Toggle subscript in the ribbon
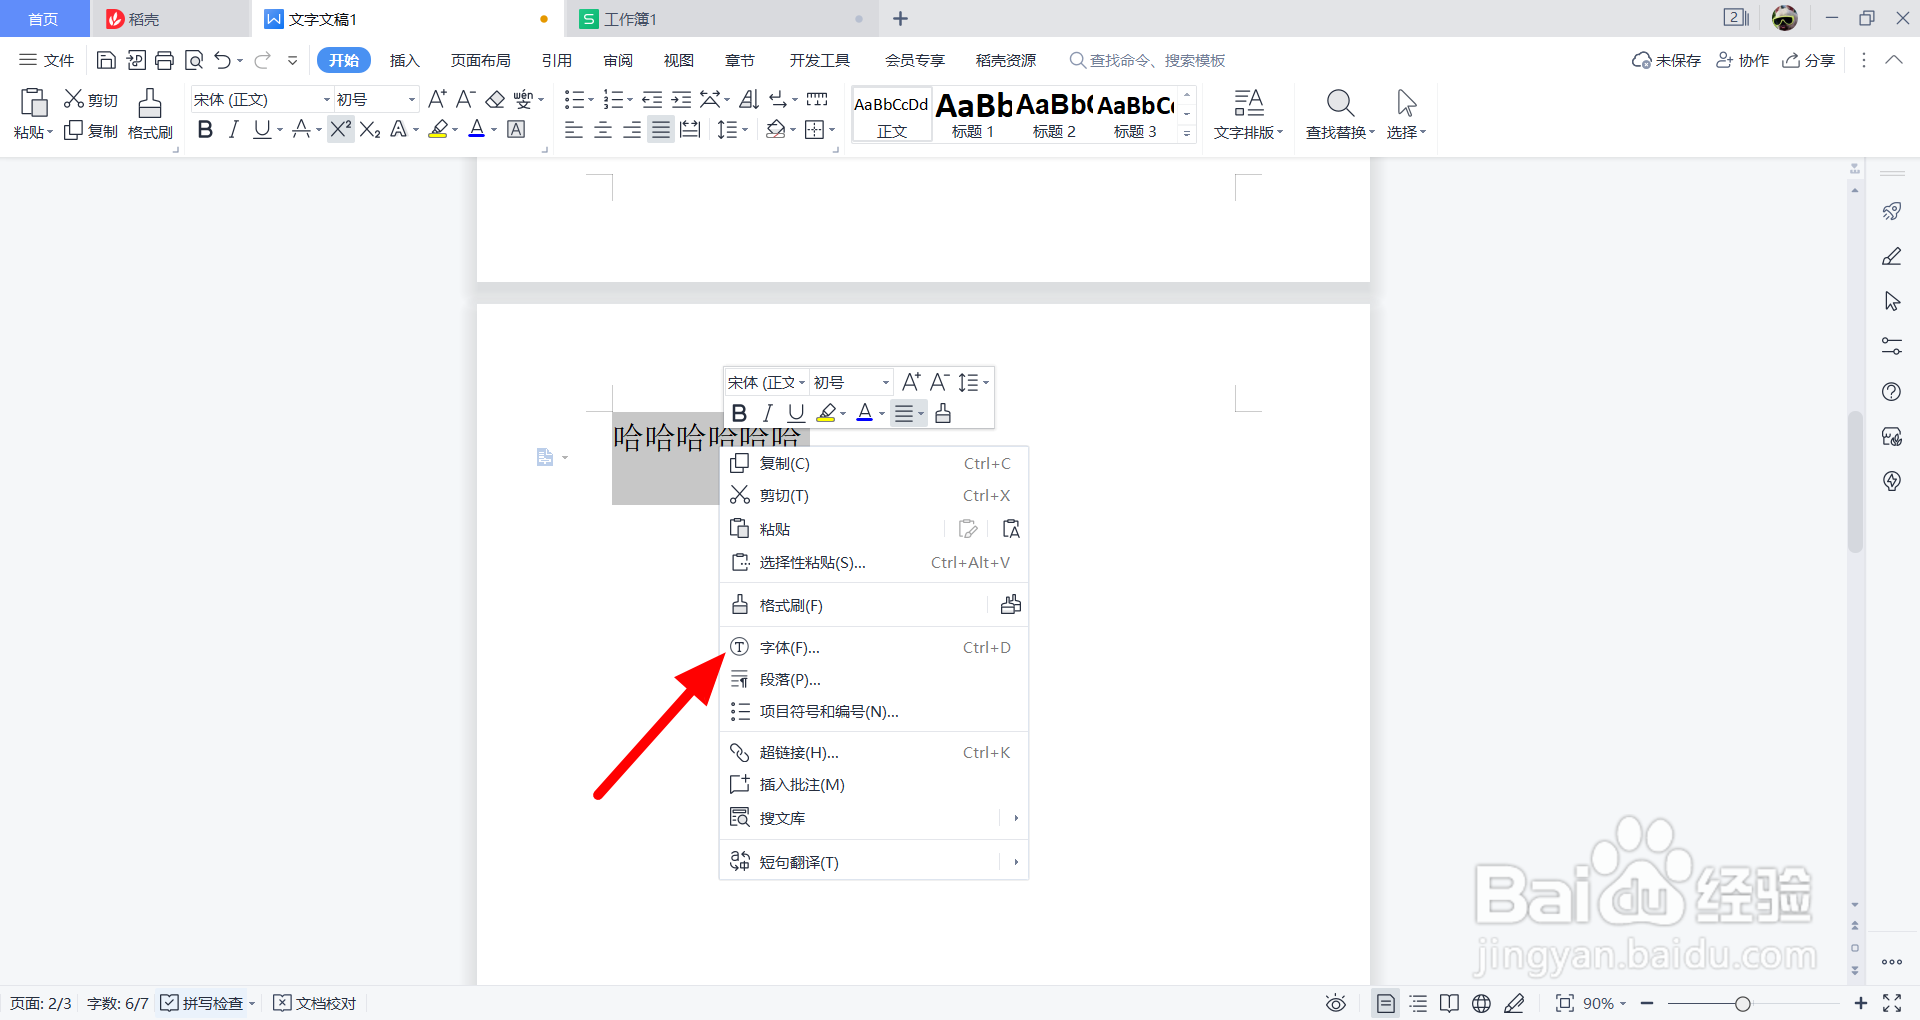 click(x=370, y=130)
